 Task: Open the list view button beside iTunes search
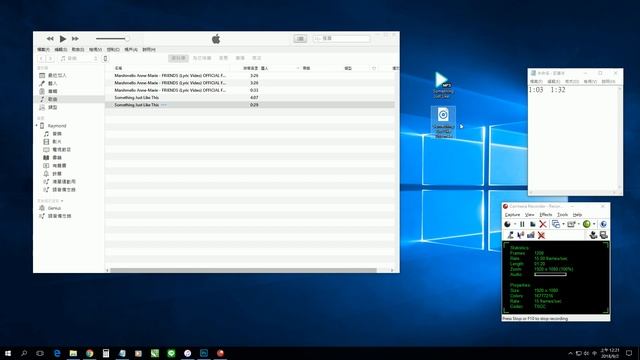click(x=300, y=39)
